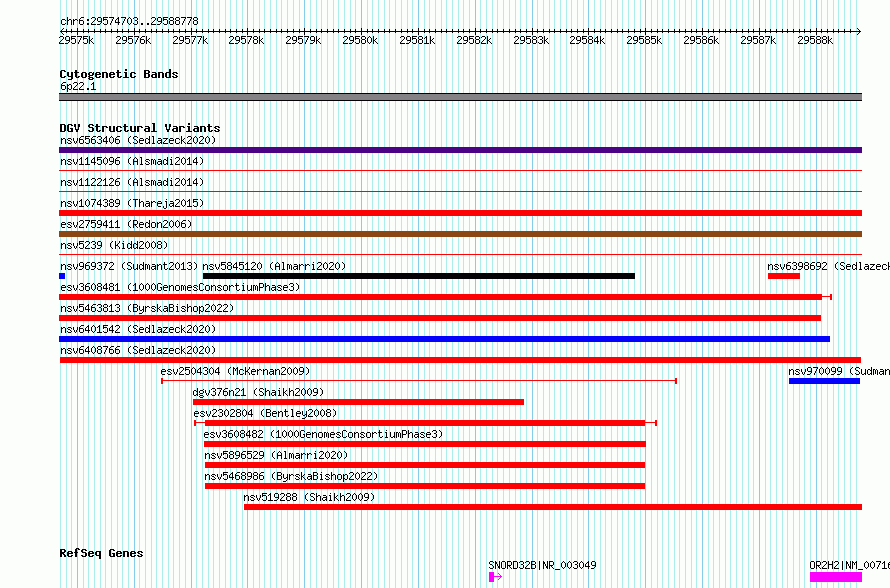Click the RefSeq Genes track title
The image size is (890, 588).
(x=101, y=553)
